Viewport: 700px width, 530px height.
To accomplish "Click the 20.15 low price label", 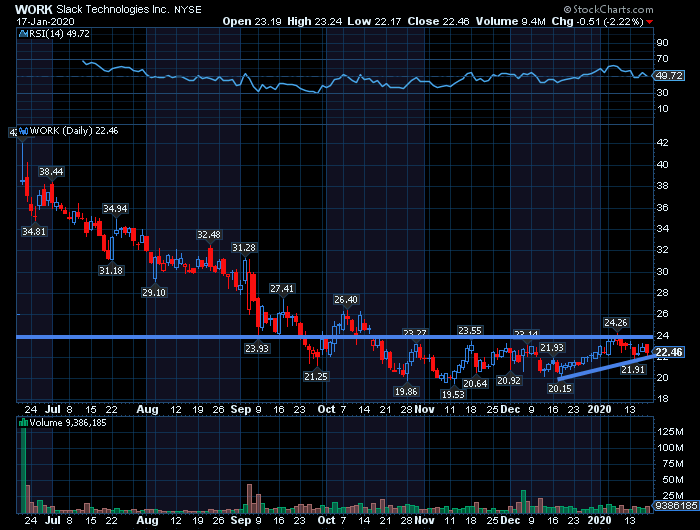I will pyautogui.click(x=559, y=388).
